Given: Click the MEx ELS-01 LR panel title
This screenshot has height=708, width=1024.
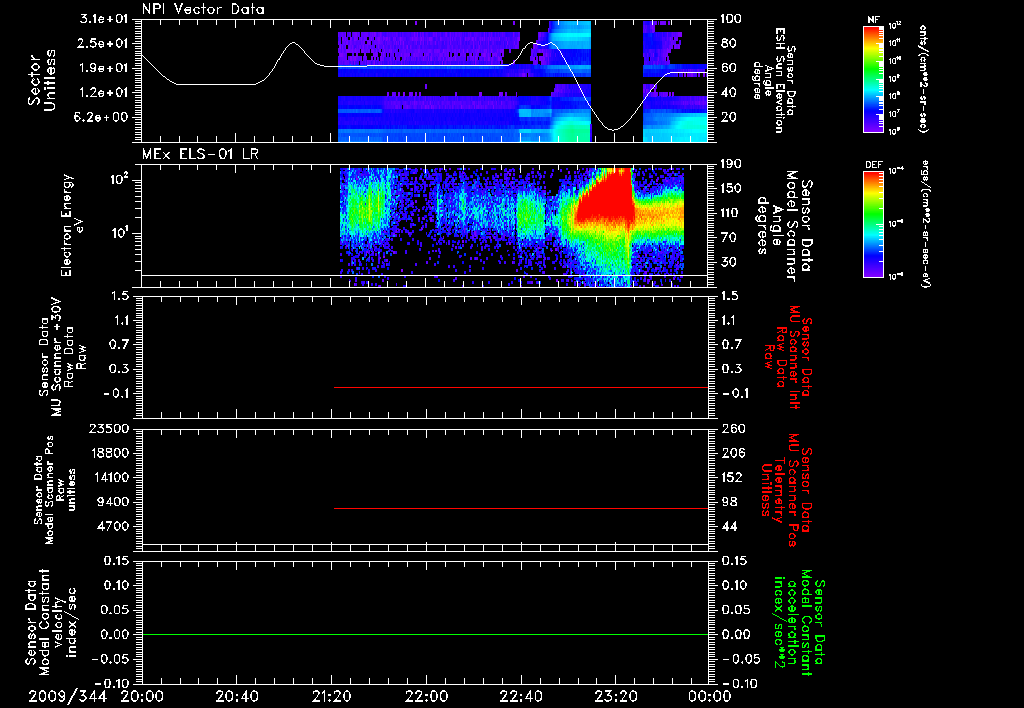Looking at the screenshot, I should [200, 154].
